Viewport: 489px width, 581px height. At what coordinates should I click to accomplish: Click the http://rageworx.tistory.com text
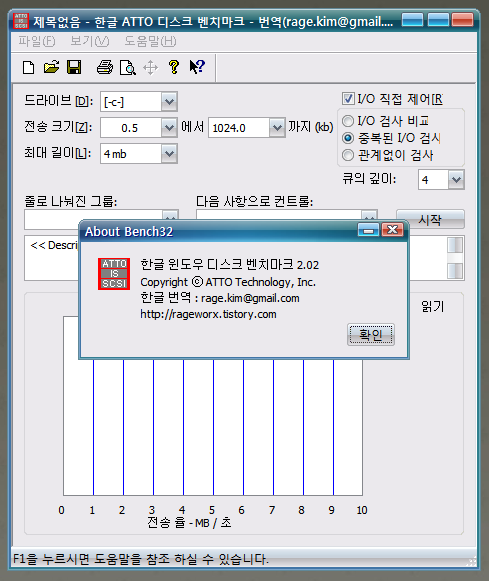click(208, 314)
